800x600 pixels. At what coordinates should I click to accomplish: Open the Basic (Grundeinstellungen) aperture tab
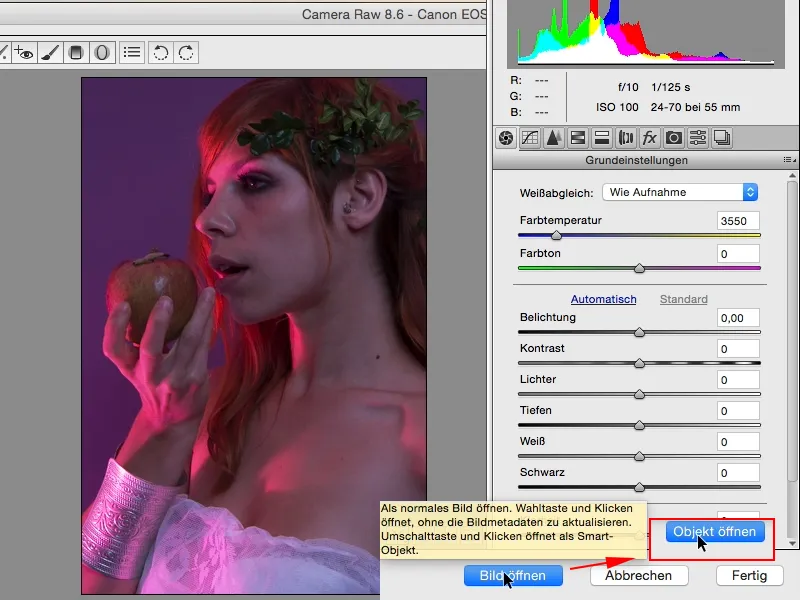pos(506,138)
